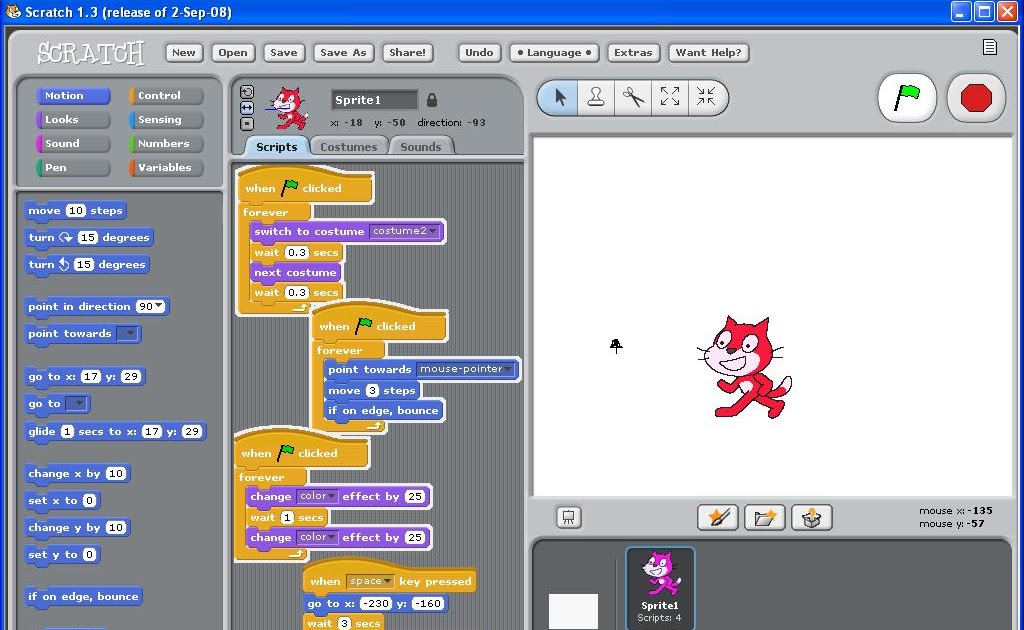1024x630 pixels.
Task: Click the red stop sign
Action: [x=975, y=97]
